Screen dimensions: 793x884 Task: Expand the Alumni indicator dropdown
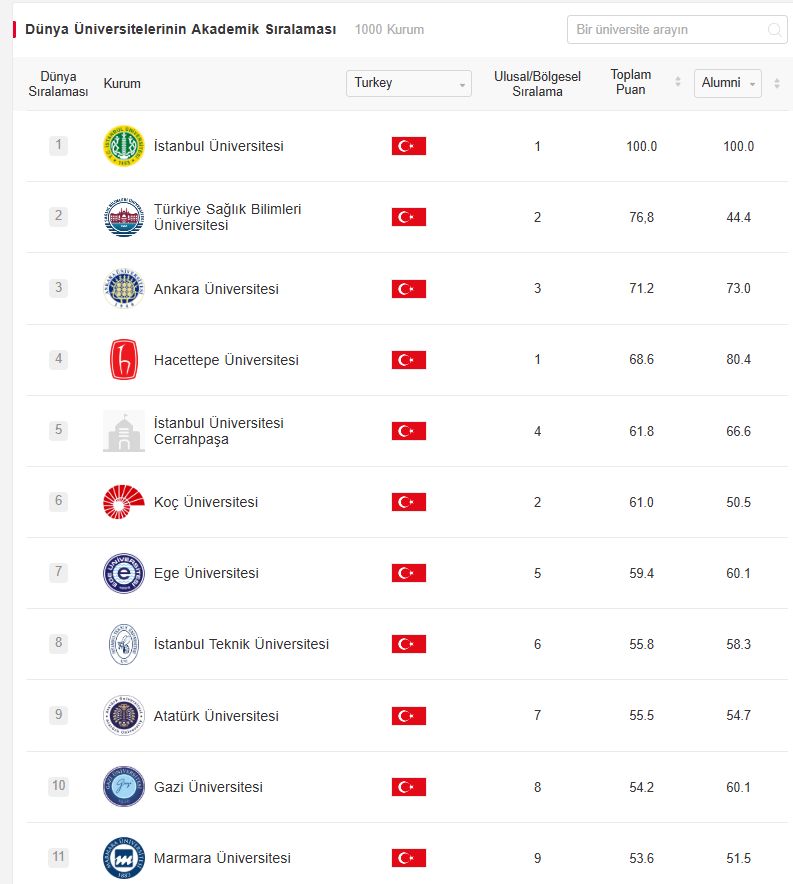point(727,83)
